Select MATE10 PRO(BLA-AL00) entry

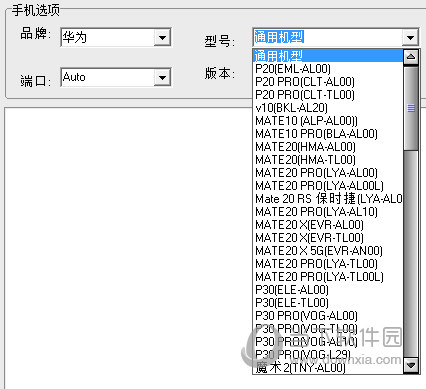[x=328, y=134]
